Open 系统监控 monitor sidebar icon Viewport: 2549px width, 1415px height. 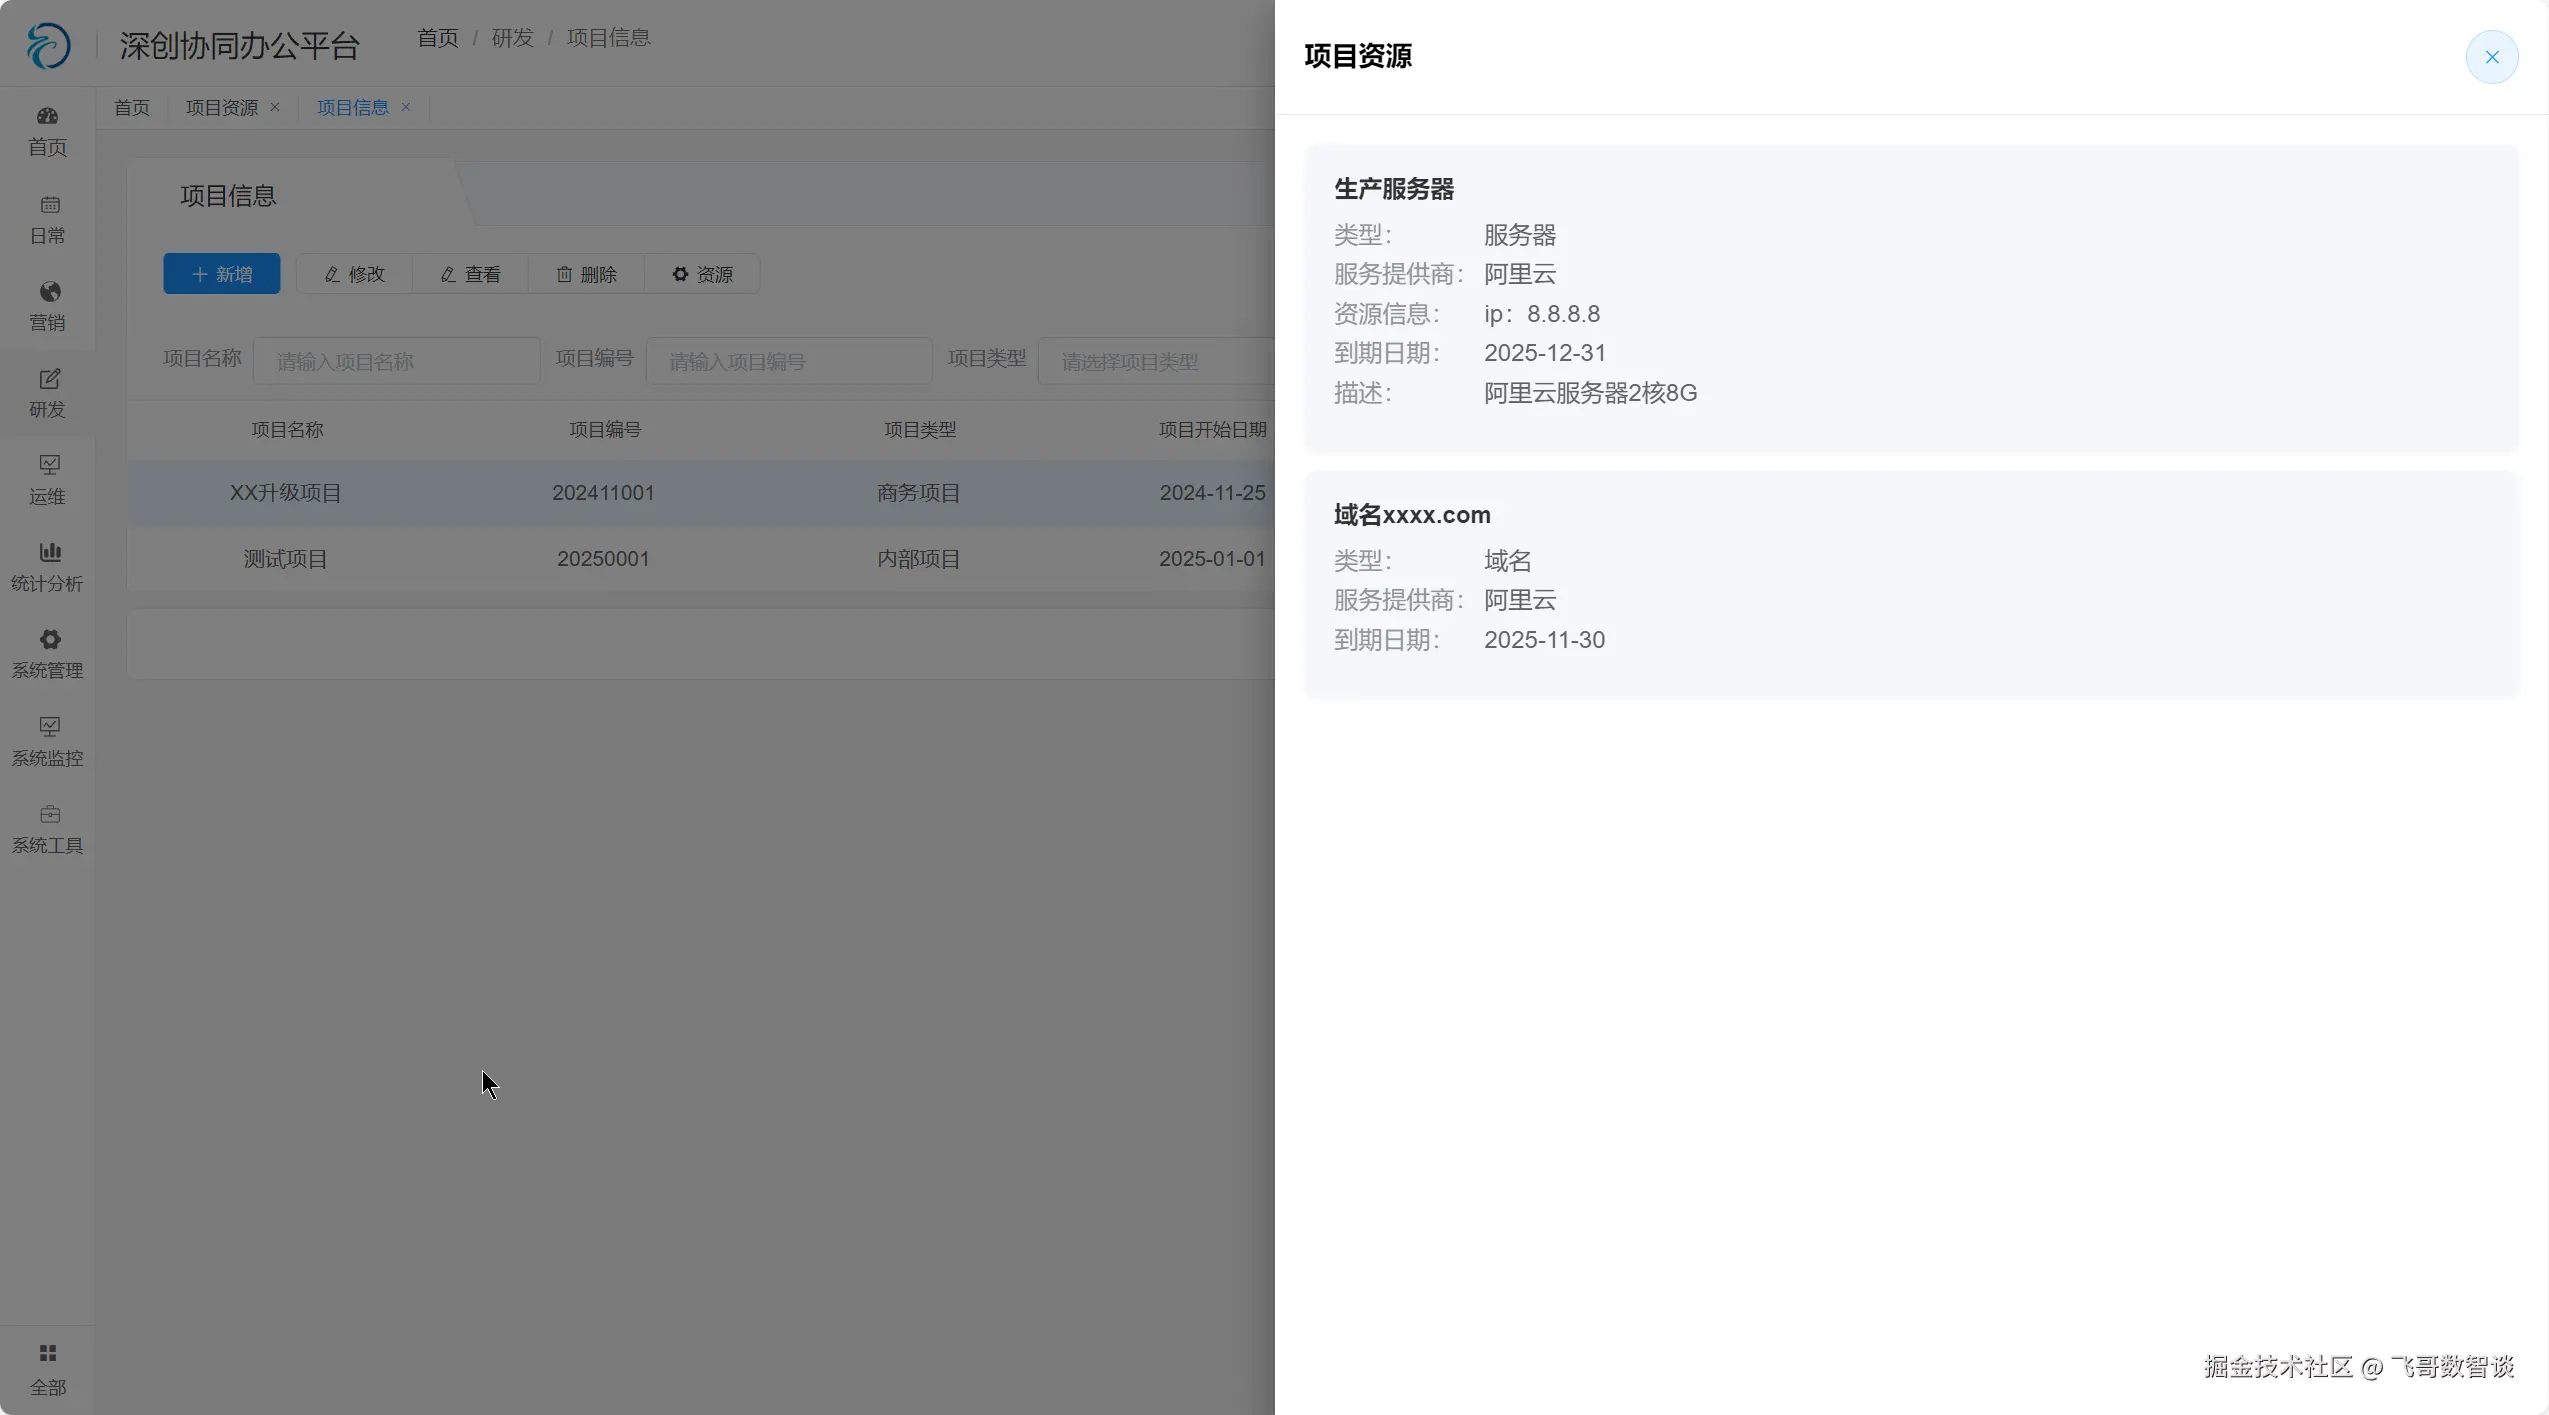49,727
